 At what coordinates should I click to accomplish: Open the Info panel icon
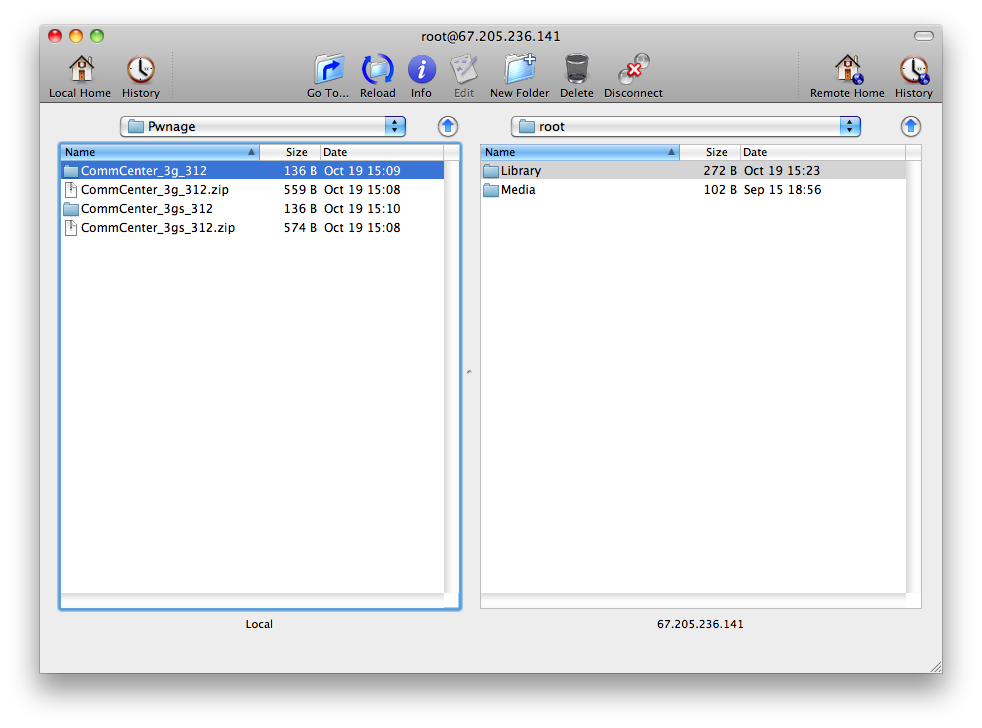click(421, 70)
